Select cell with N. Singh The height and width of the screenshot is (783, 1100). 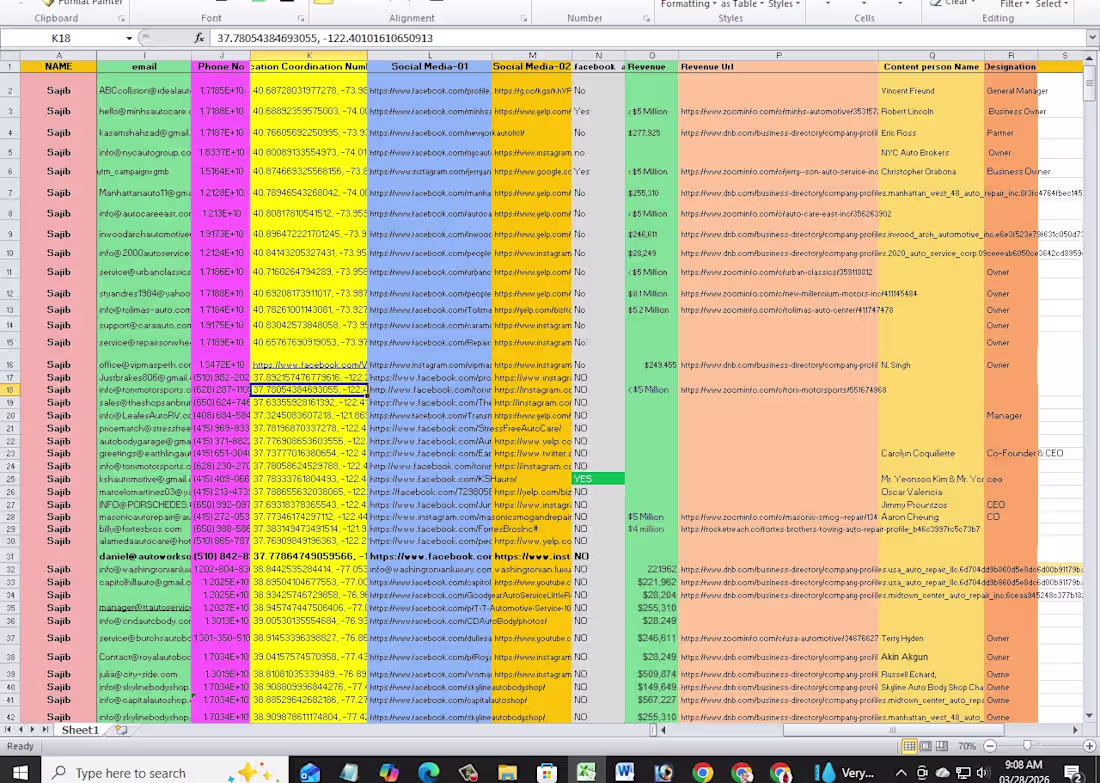click(x=931, y=365)
